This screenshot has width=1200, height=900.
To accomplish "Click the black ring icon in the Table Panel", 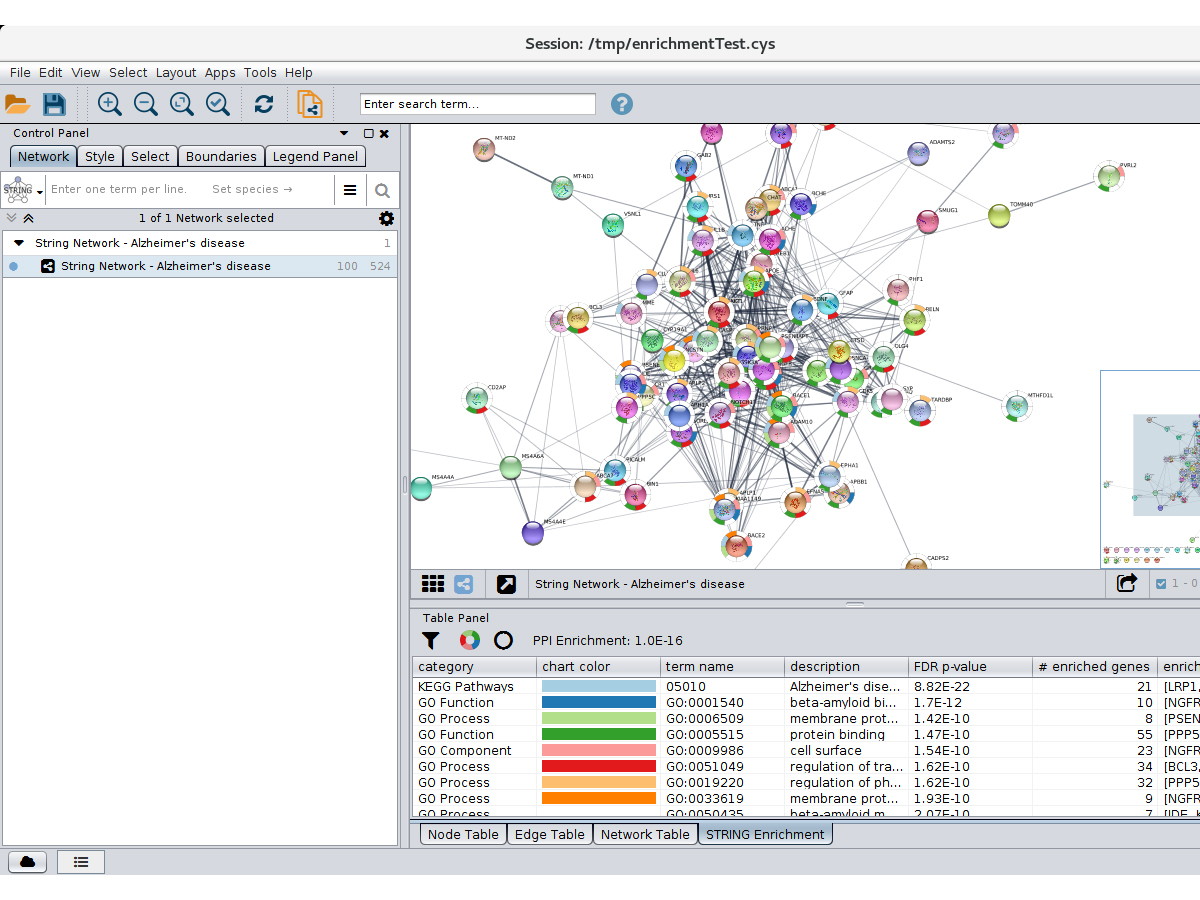I will click(503, 640).
